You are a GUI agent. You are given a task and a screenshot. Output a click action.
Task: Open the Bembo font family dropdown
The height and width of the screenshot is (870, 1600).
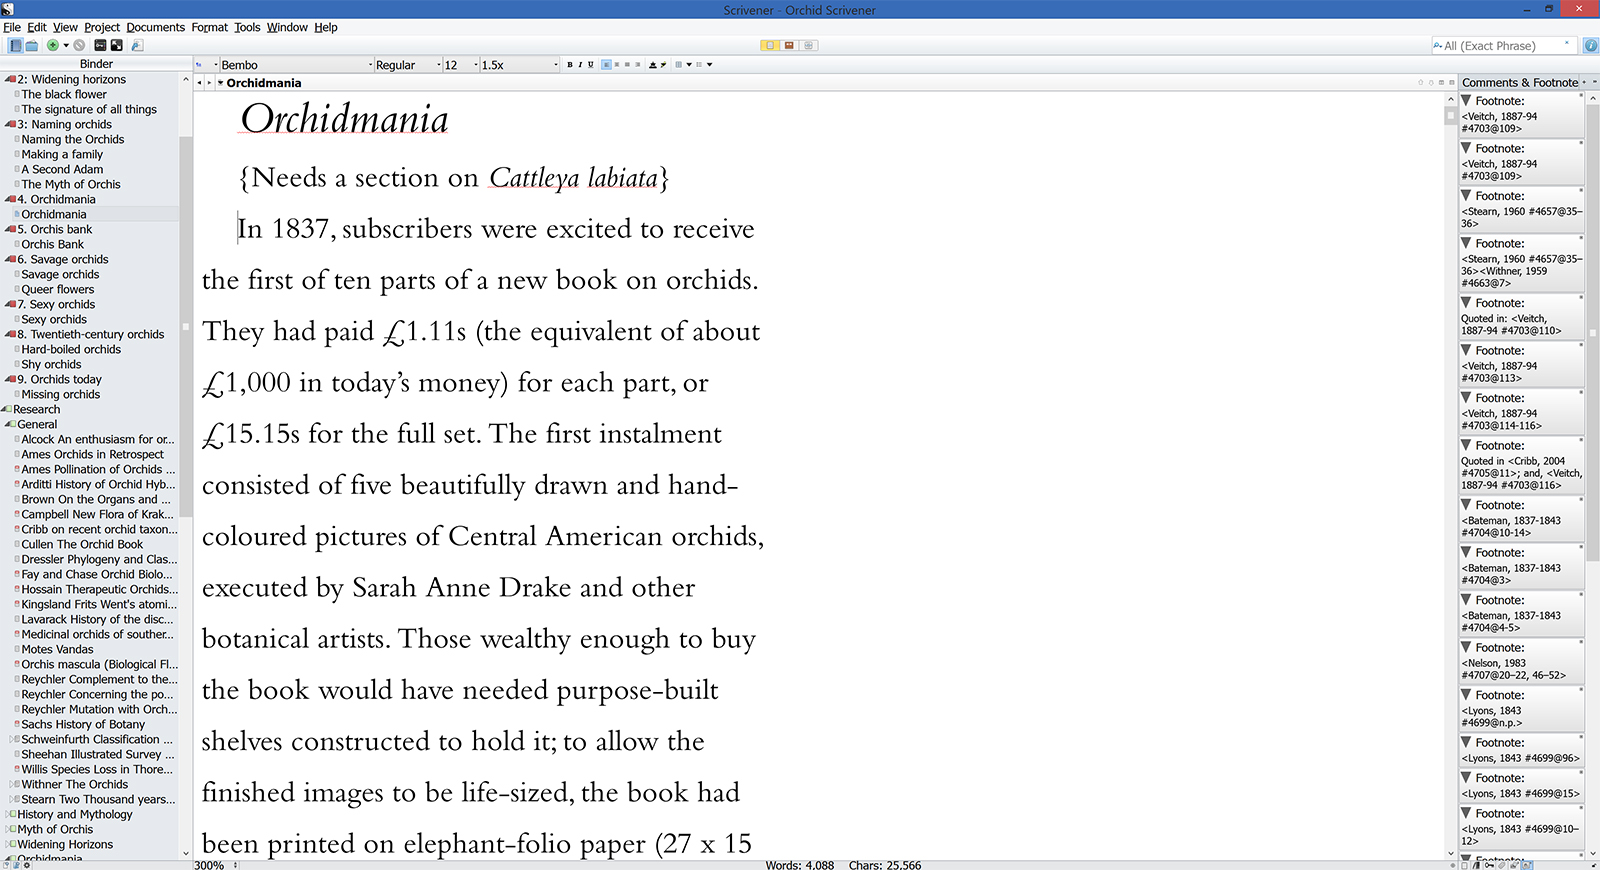click(x=295, y=65)
